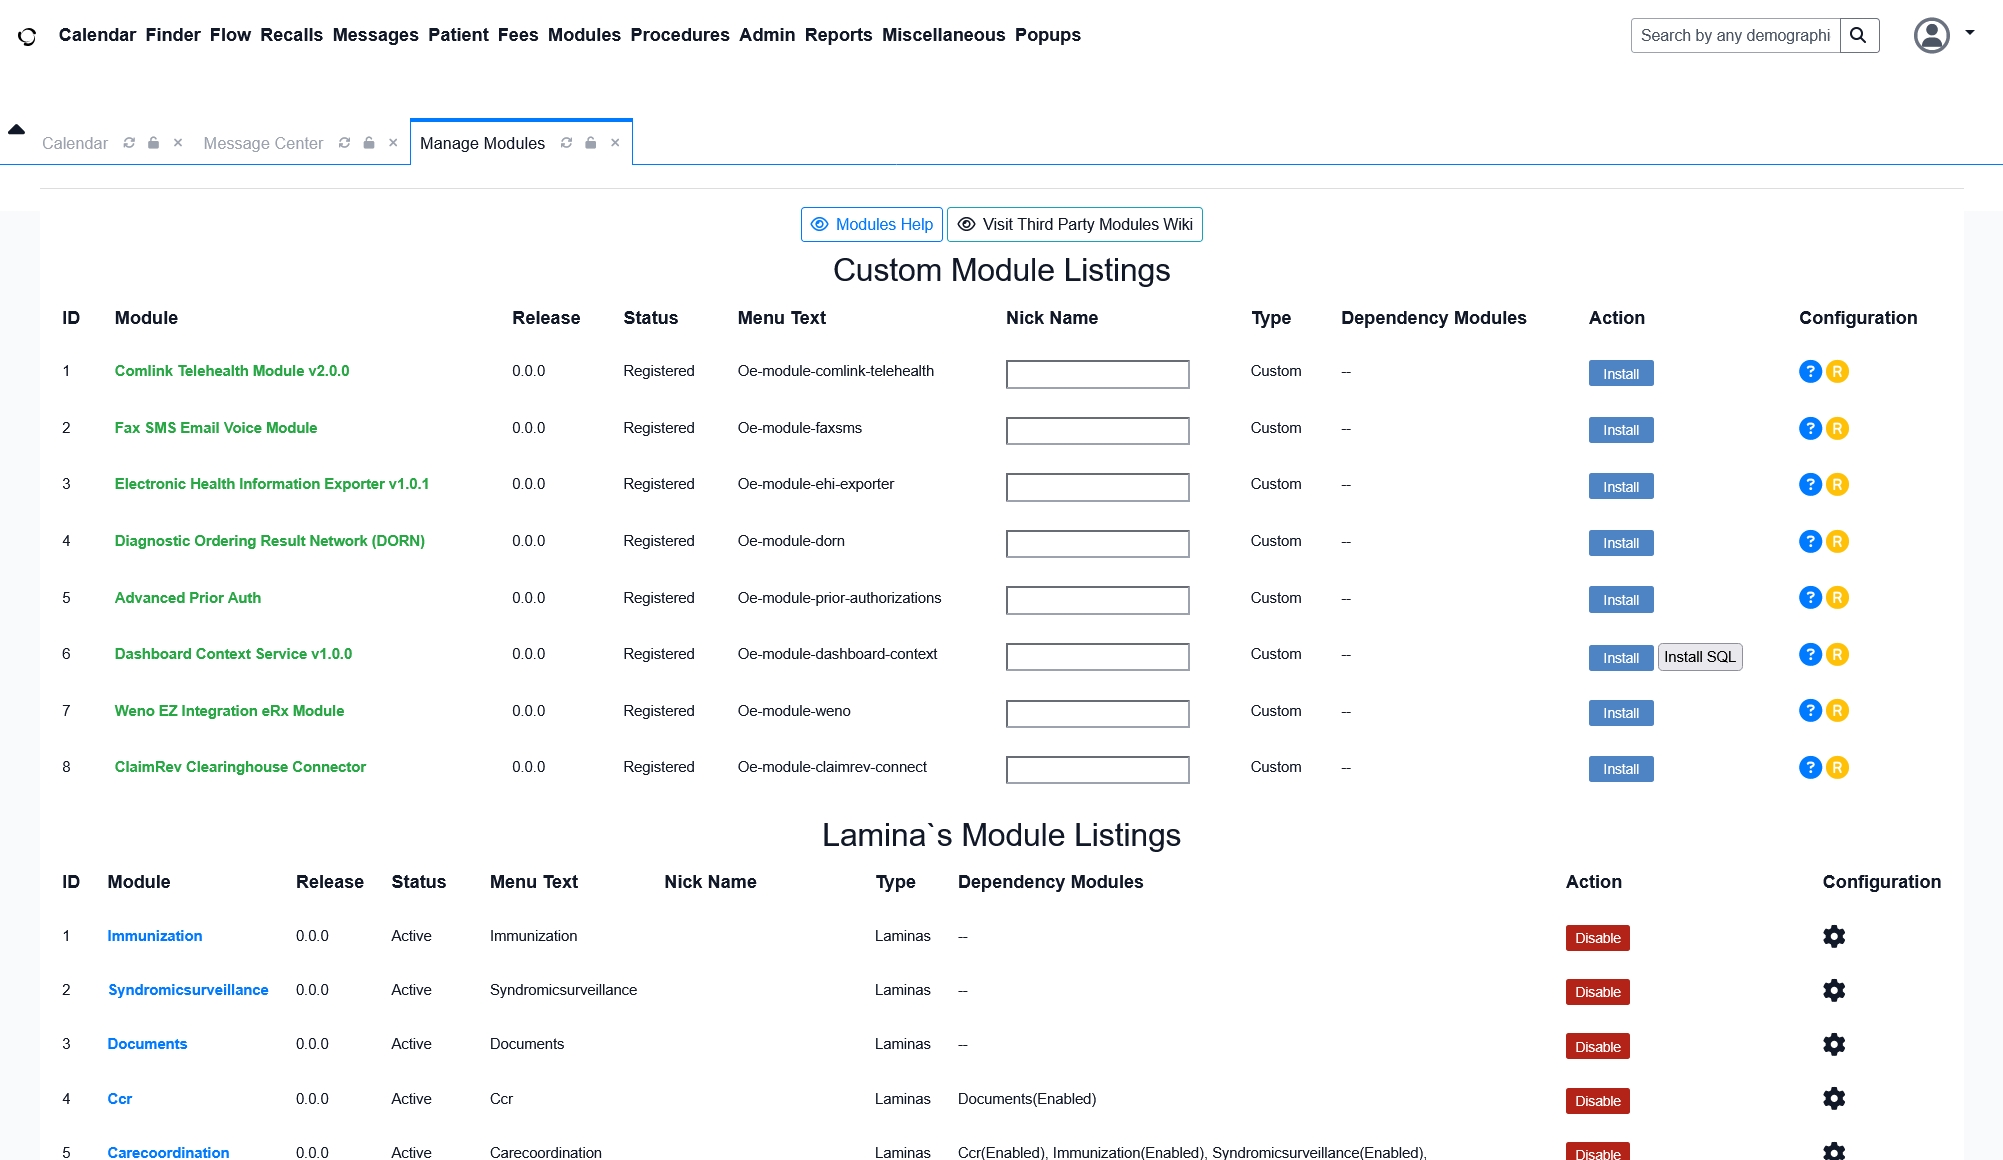Click the loading spinner logo icon
The height and width of the screenshot is (1160, 2003).
click(x=27, y=36)
